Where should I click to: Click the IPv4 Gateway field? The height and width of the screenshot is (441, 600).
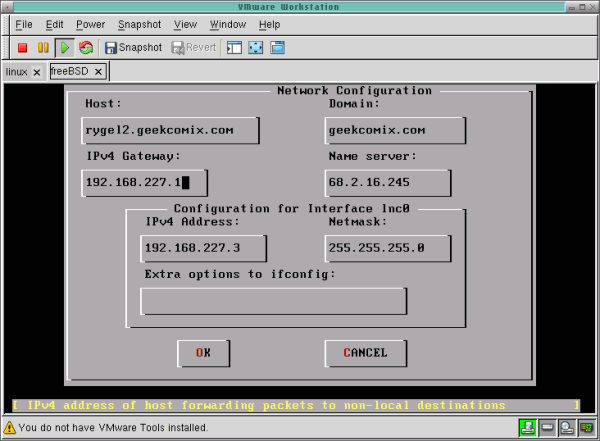(145, 183)
